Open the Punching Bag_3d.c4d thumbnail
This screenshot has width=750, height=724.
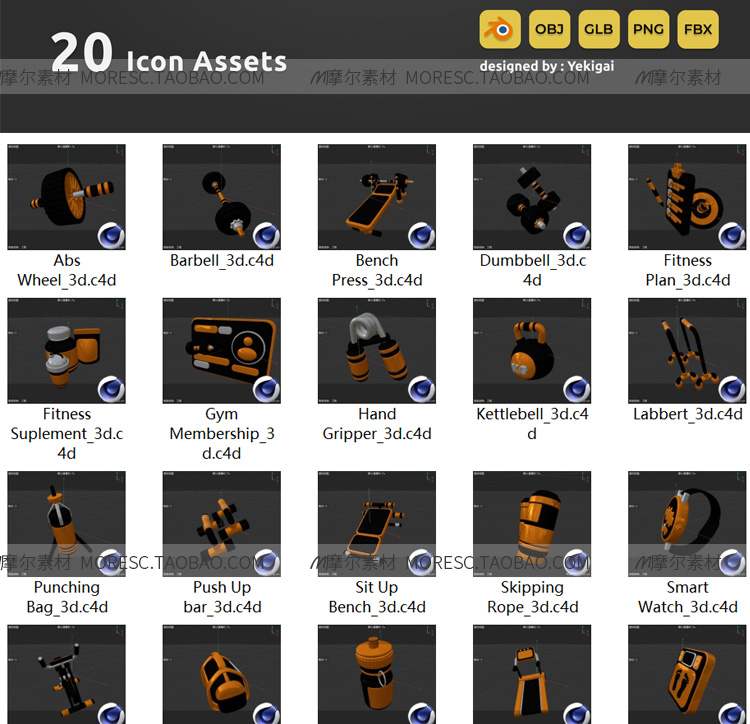point(66,524)
